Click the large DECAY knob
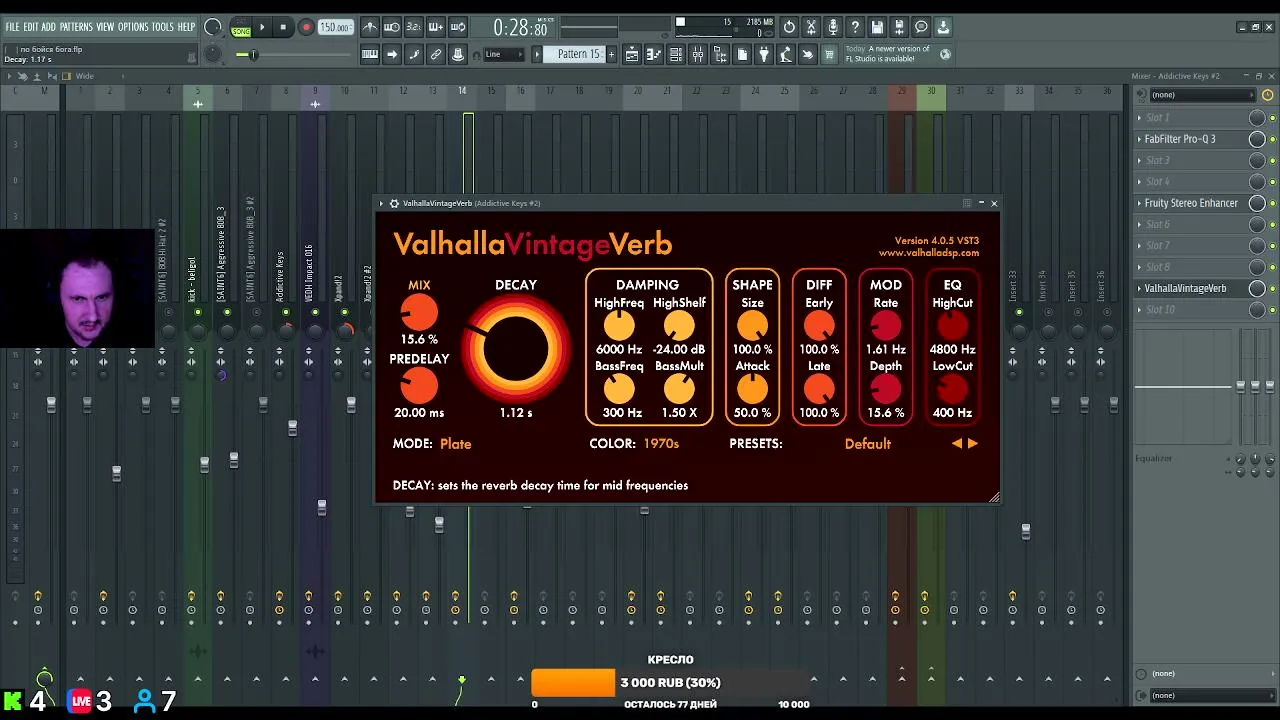The image size is (1280, 720). coord(516,349)
